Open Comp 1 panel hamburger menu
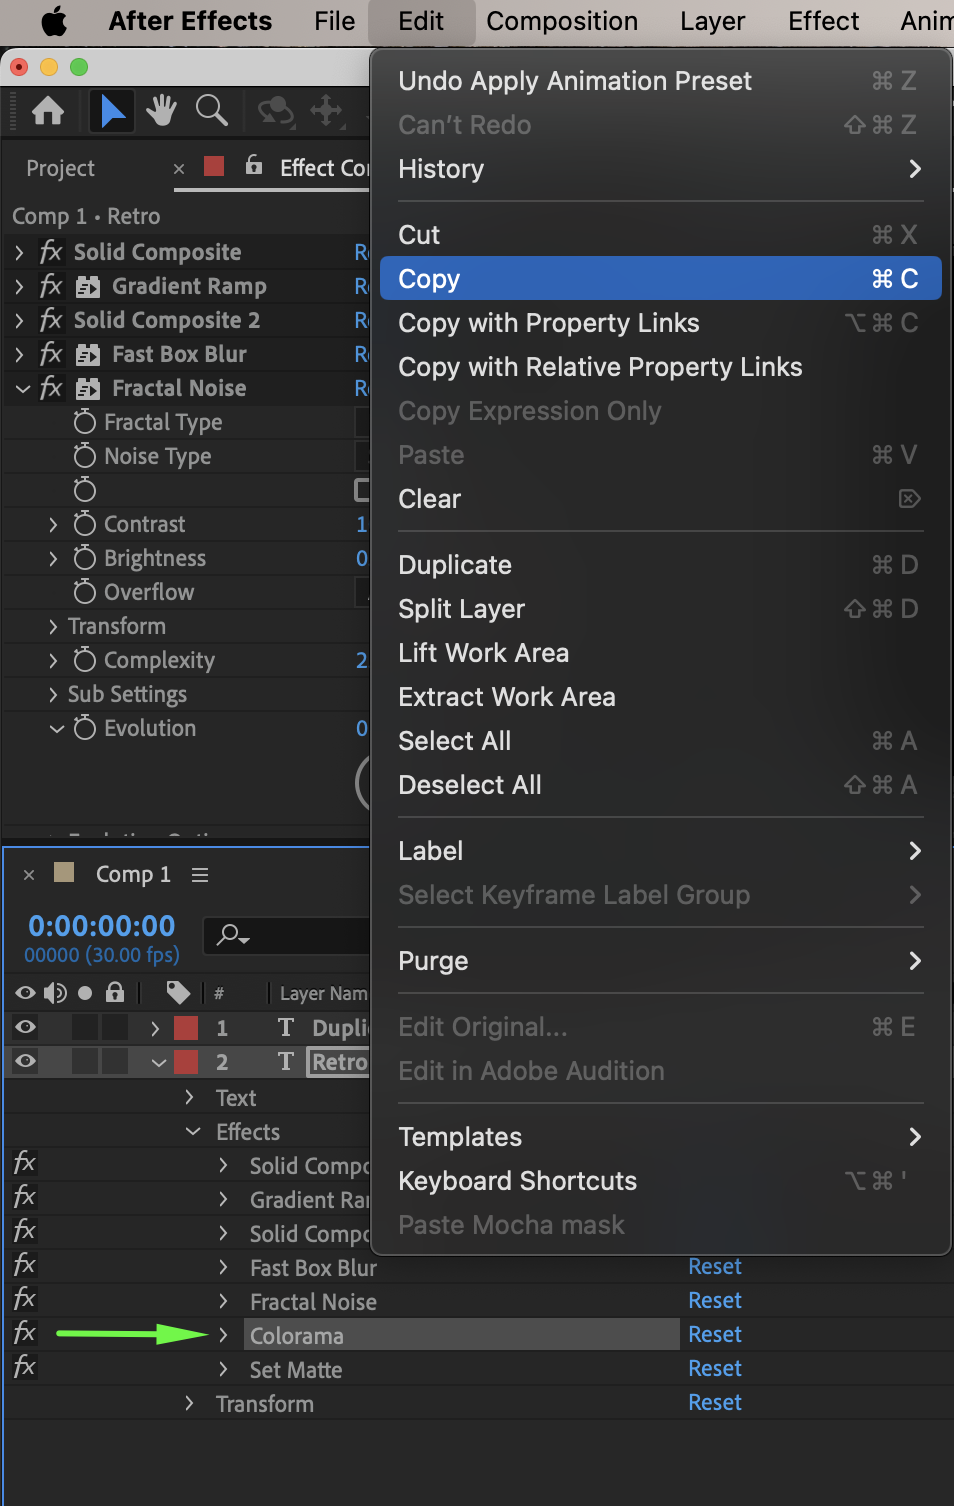Viewport: 954px width, 1506px height. (200, 875)
